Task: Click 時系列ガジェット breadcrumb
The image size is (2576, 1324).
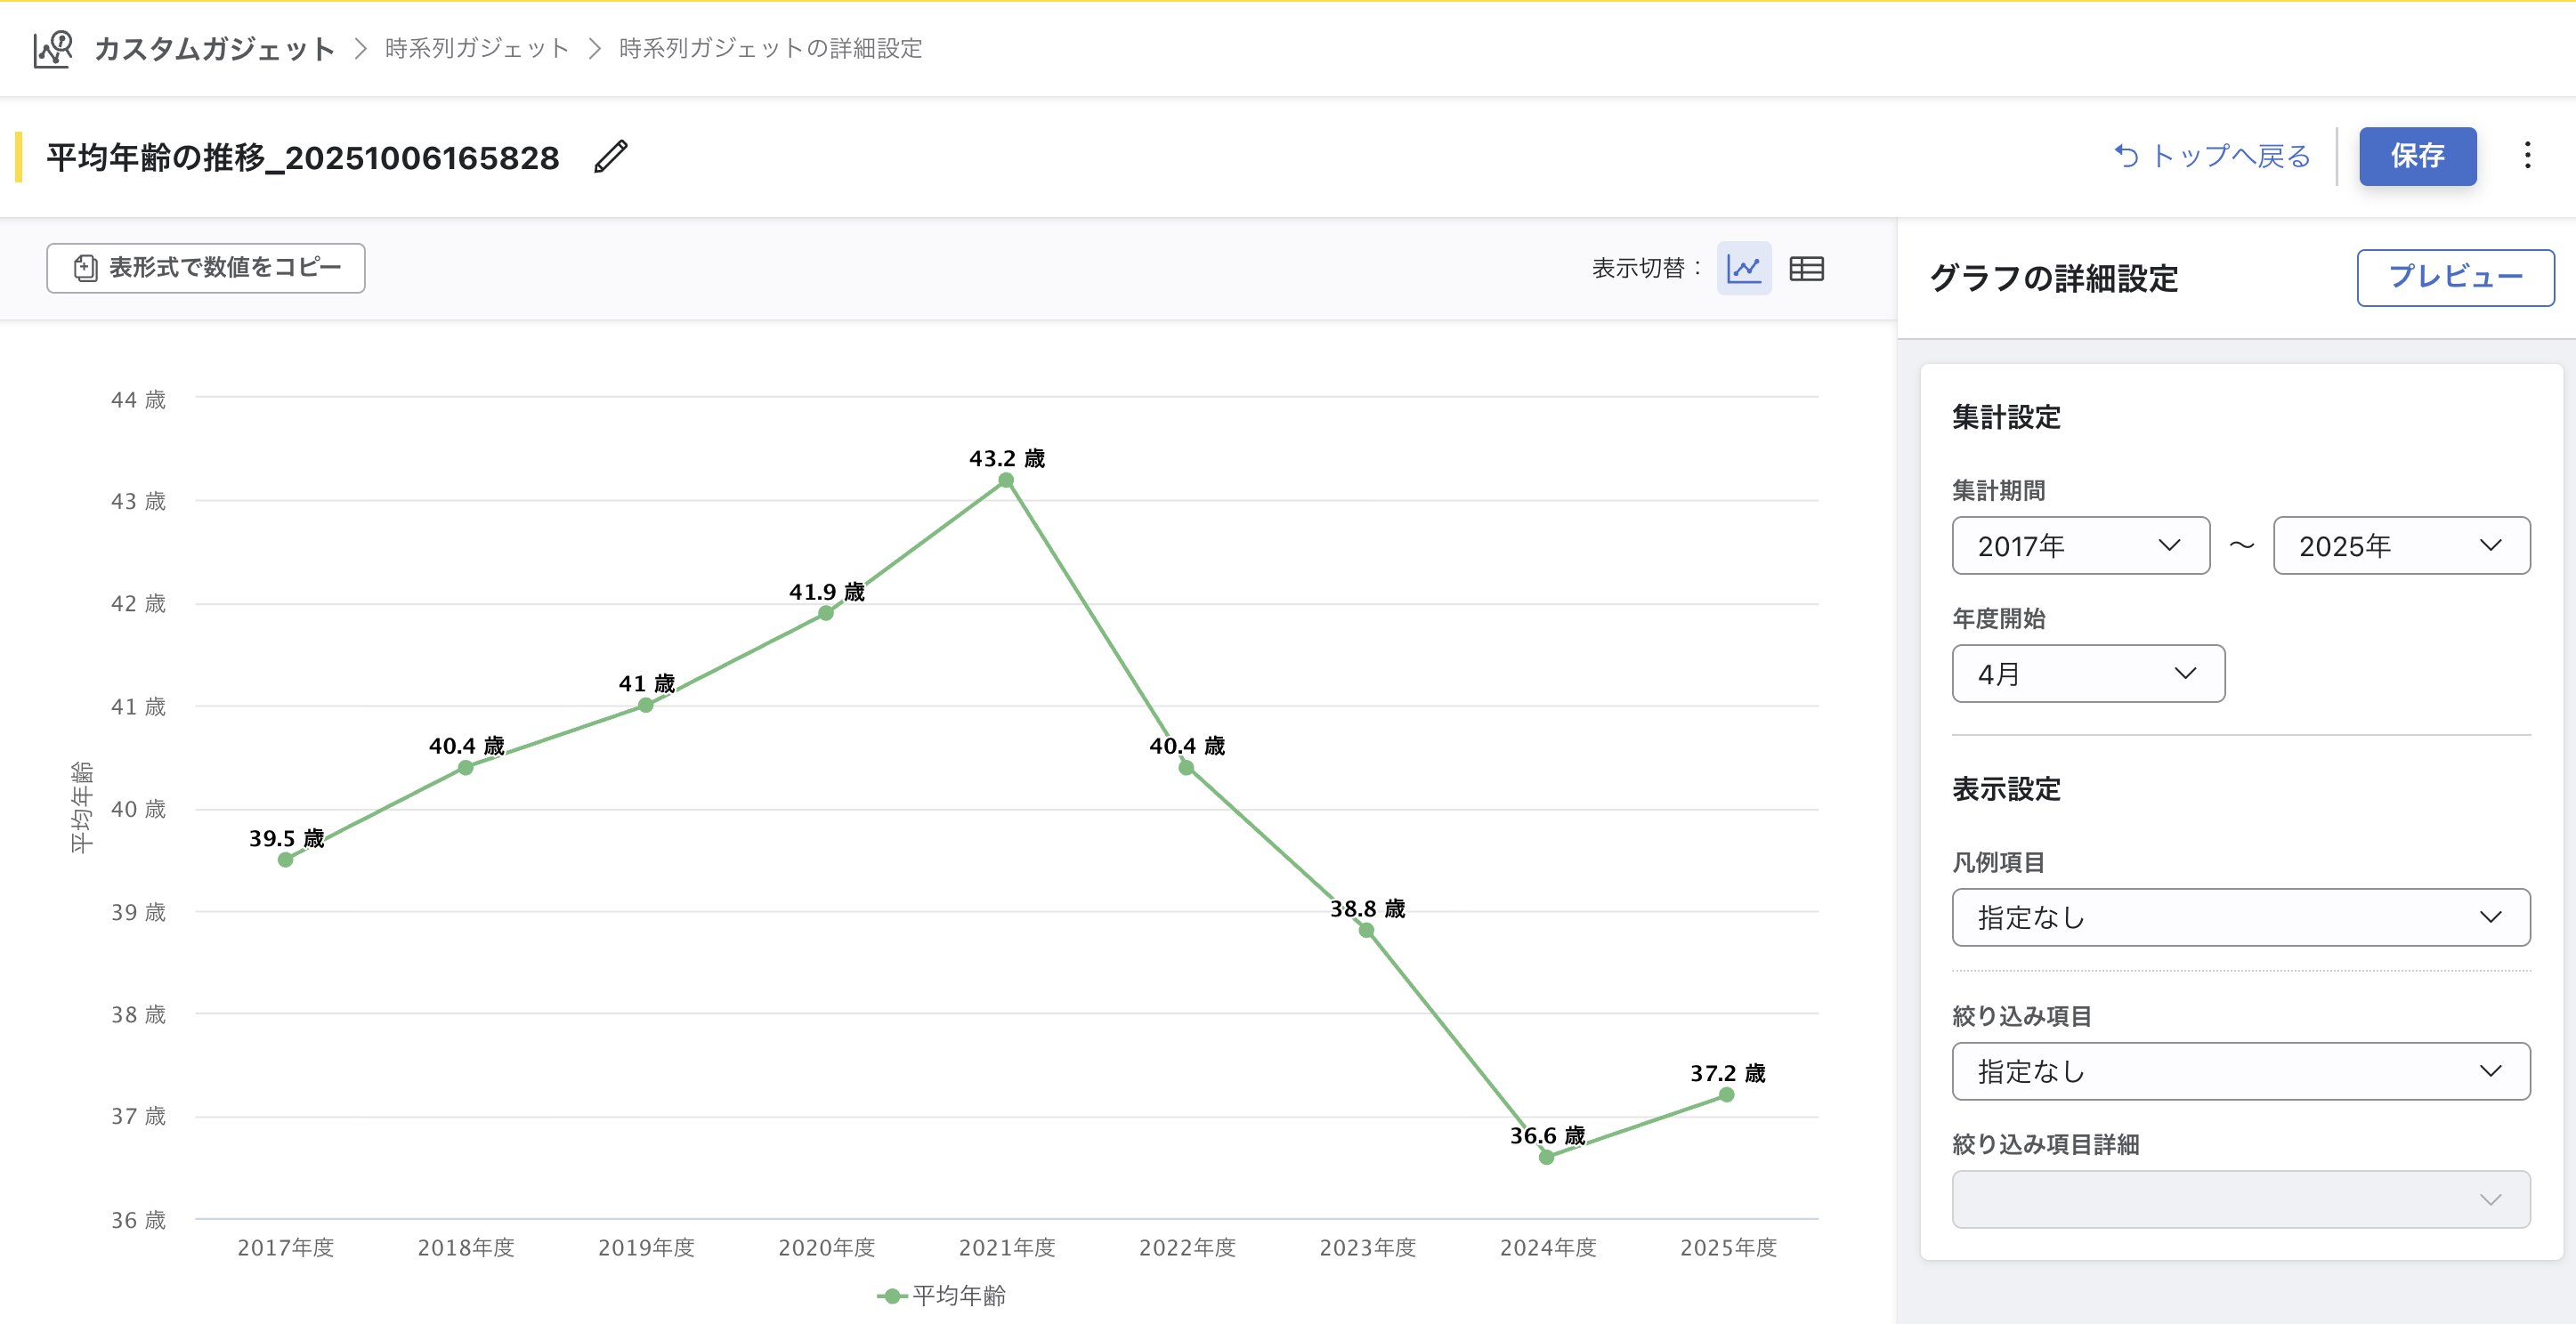Action: click(x=477, y=48)
